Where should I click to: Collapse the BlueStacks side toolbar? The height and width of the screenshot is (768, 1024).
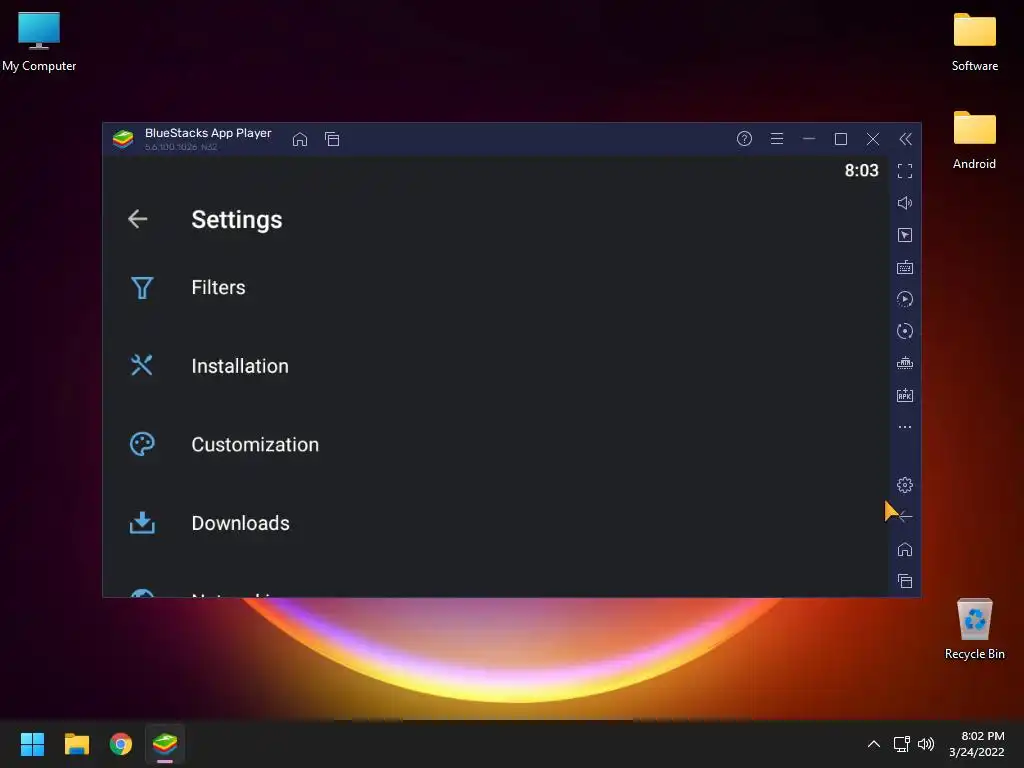pyautogui.click(x=905, y=138)
